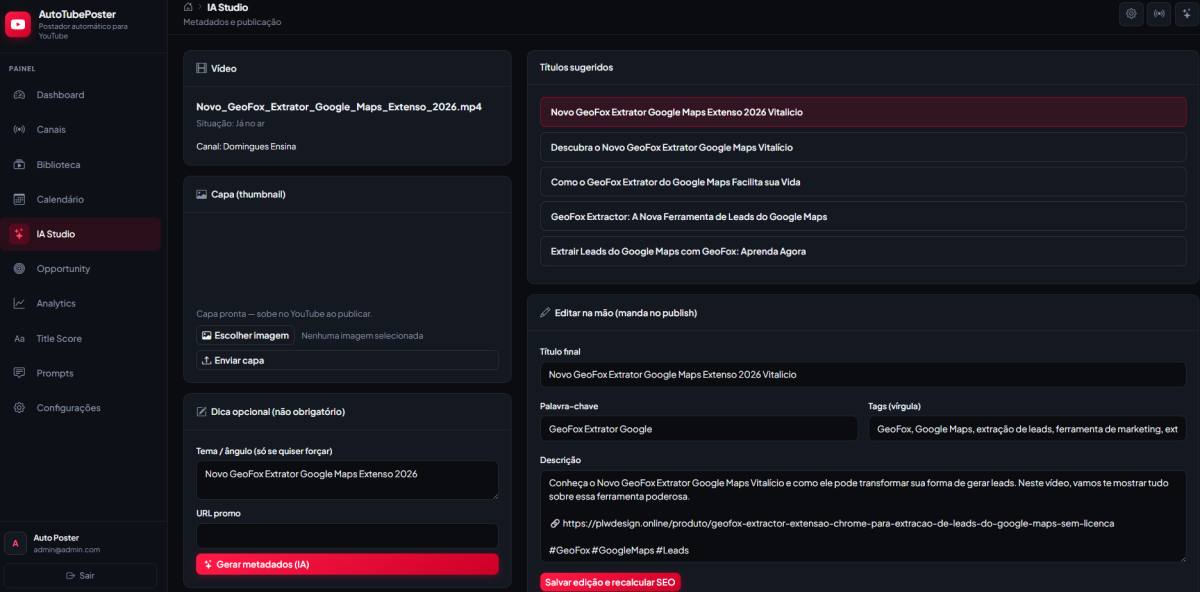Select title 'GeoFox Extractor: A Nova Ferramenta de Leads'
Viewport: 1200px width, 592px height.
pos(863,216)
